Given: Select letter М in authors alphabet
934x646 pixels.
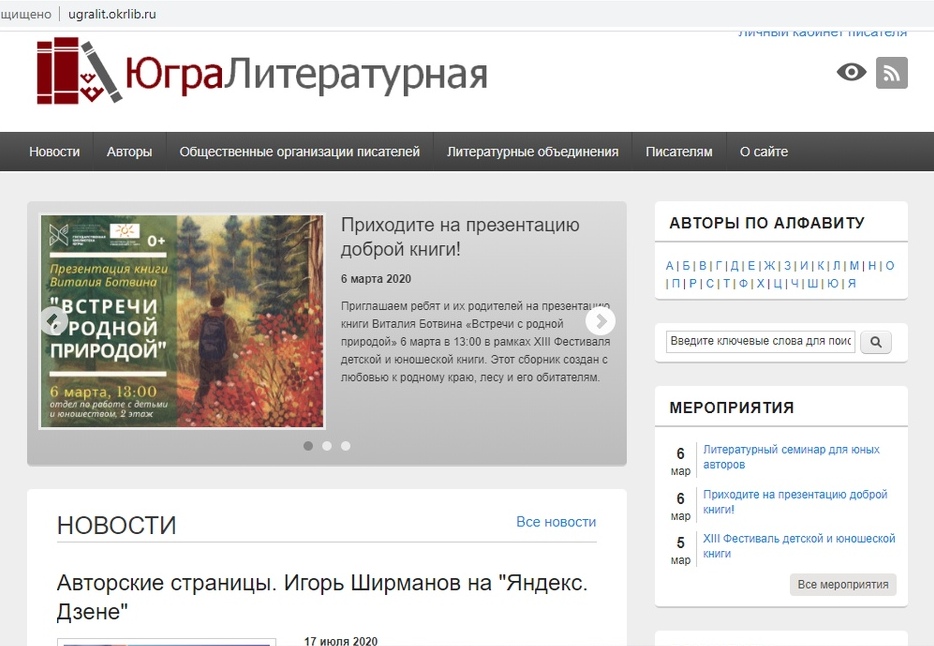Looking at the screenshot, I should click(854, 266).
